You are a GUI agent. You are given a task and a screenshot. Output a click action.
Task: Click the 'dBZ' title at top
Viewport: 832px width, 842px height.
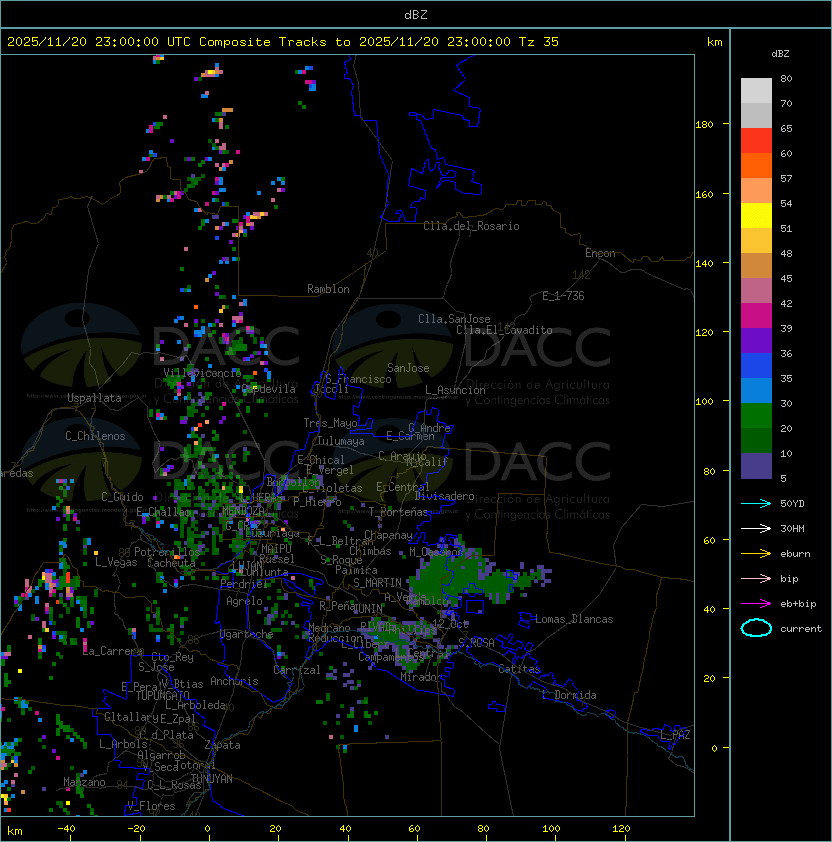416,14
